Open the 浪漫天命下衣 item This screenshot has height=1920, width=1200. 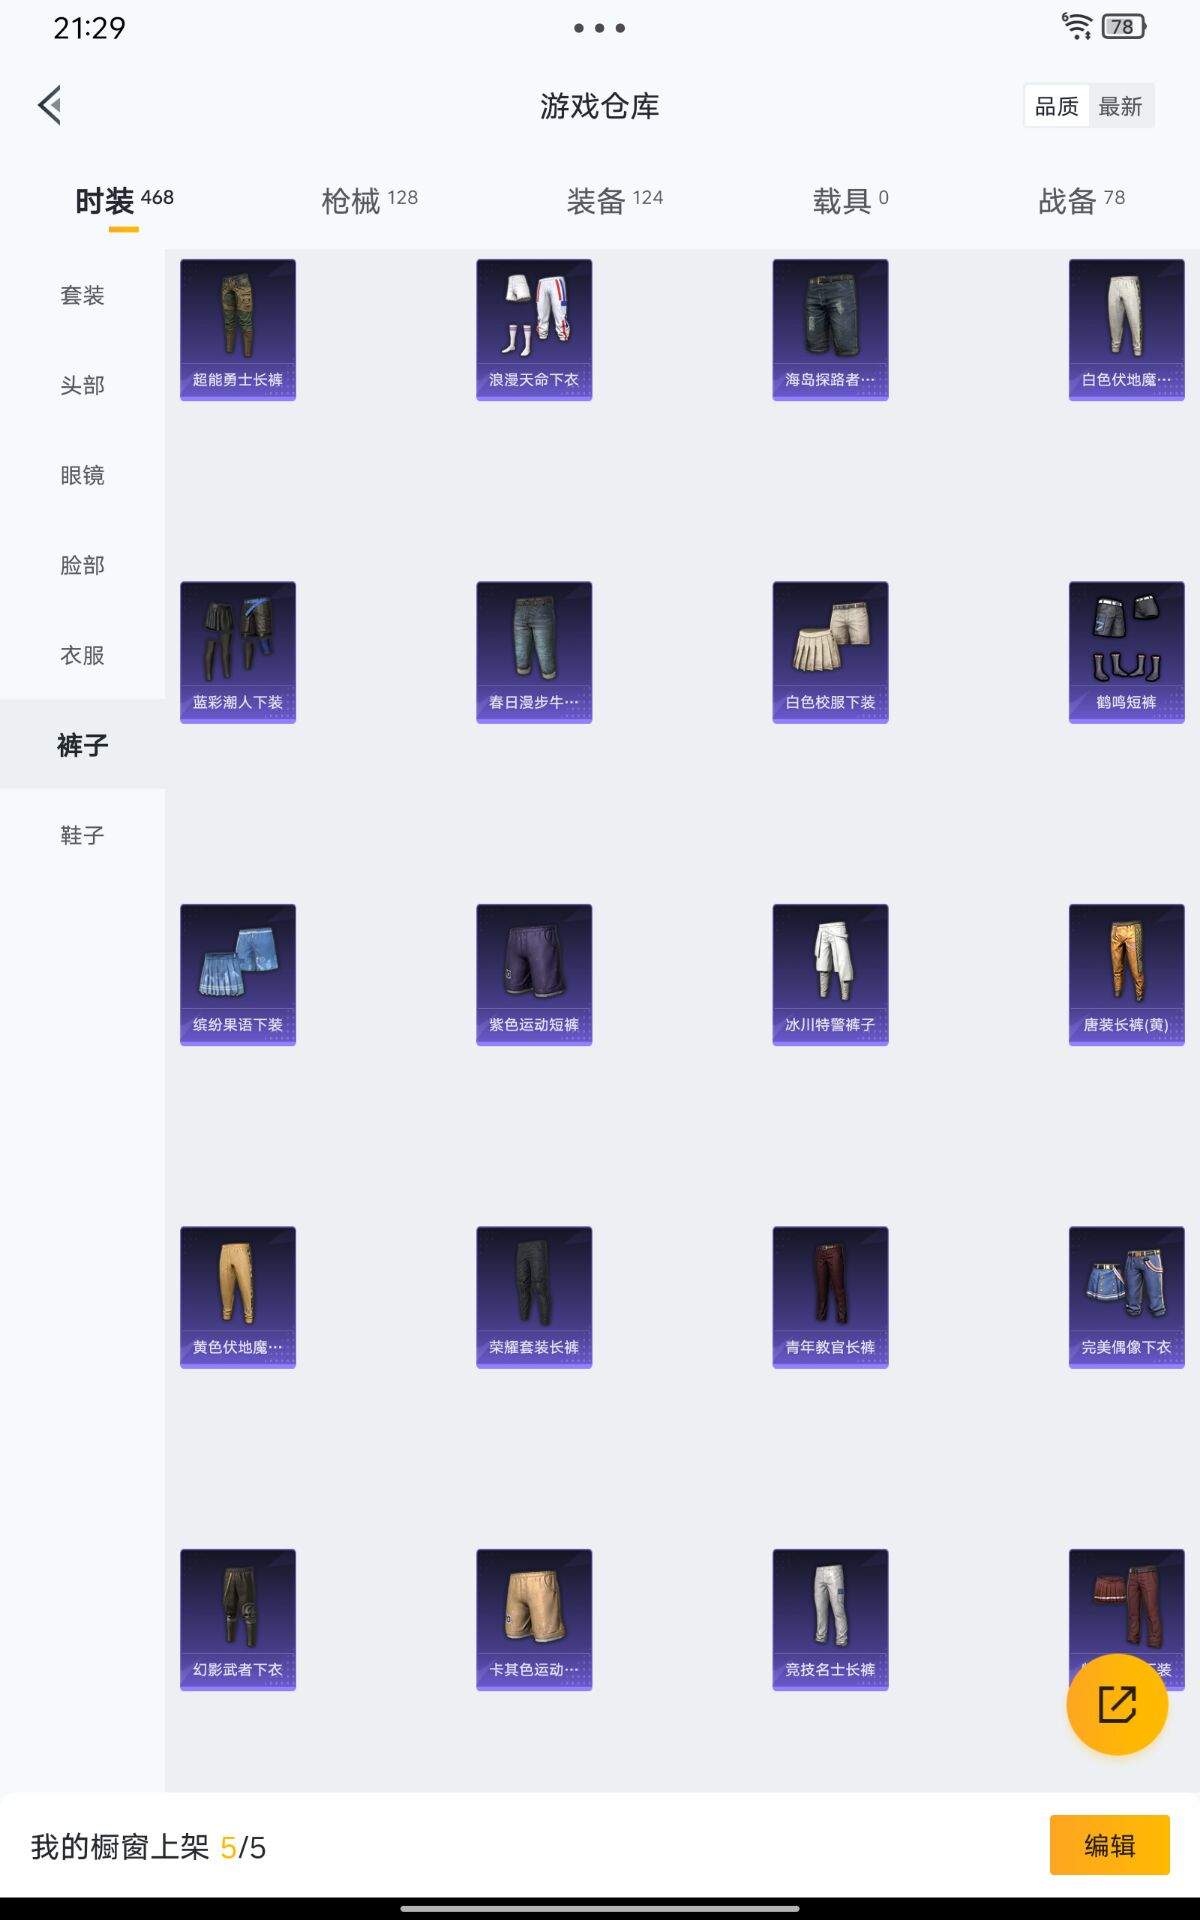point(534,329)
